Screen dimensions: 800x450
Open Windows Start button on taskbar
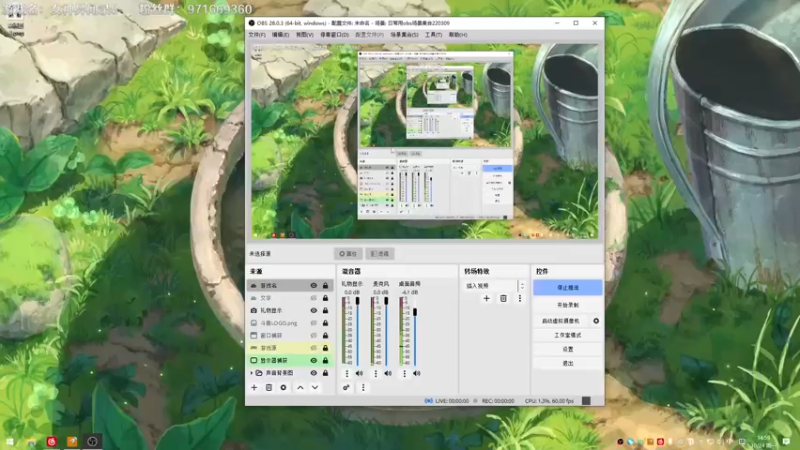10,441
